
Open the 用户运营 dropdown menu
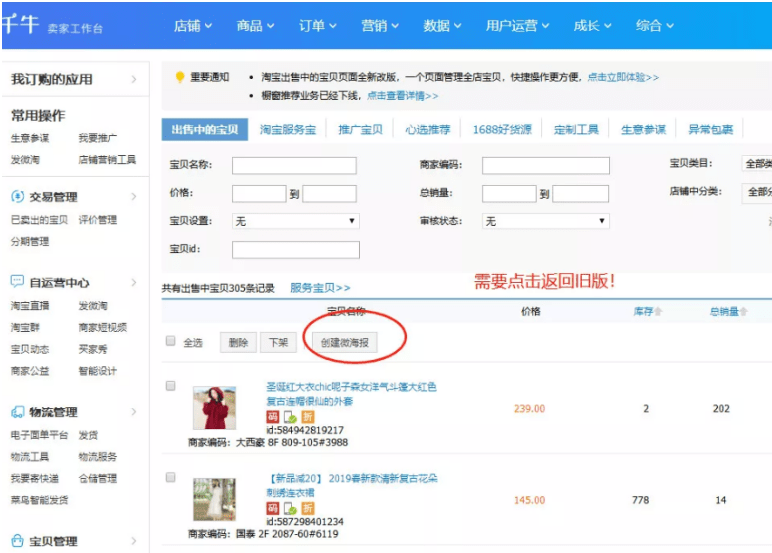pyautogui.click(x=517, y=26)
